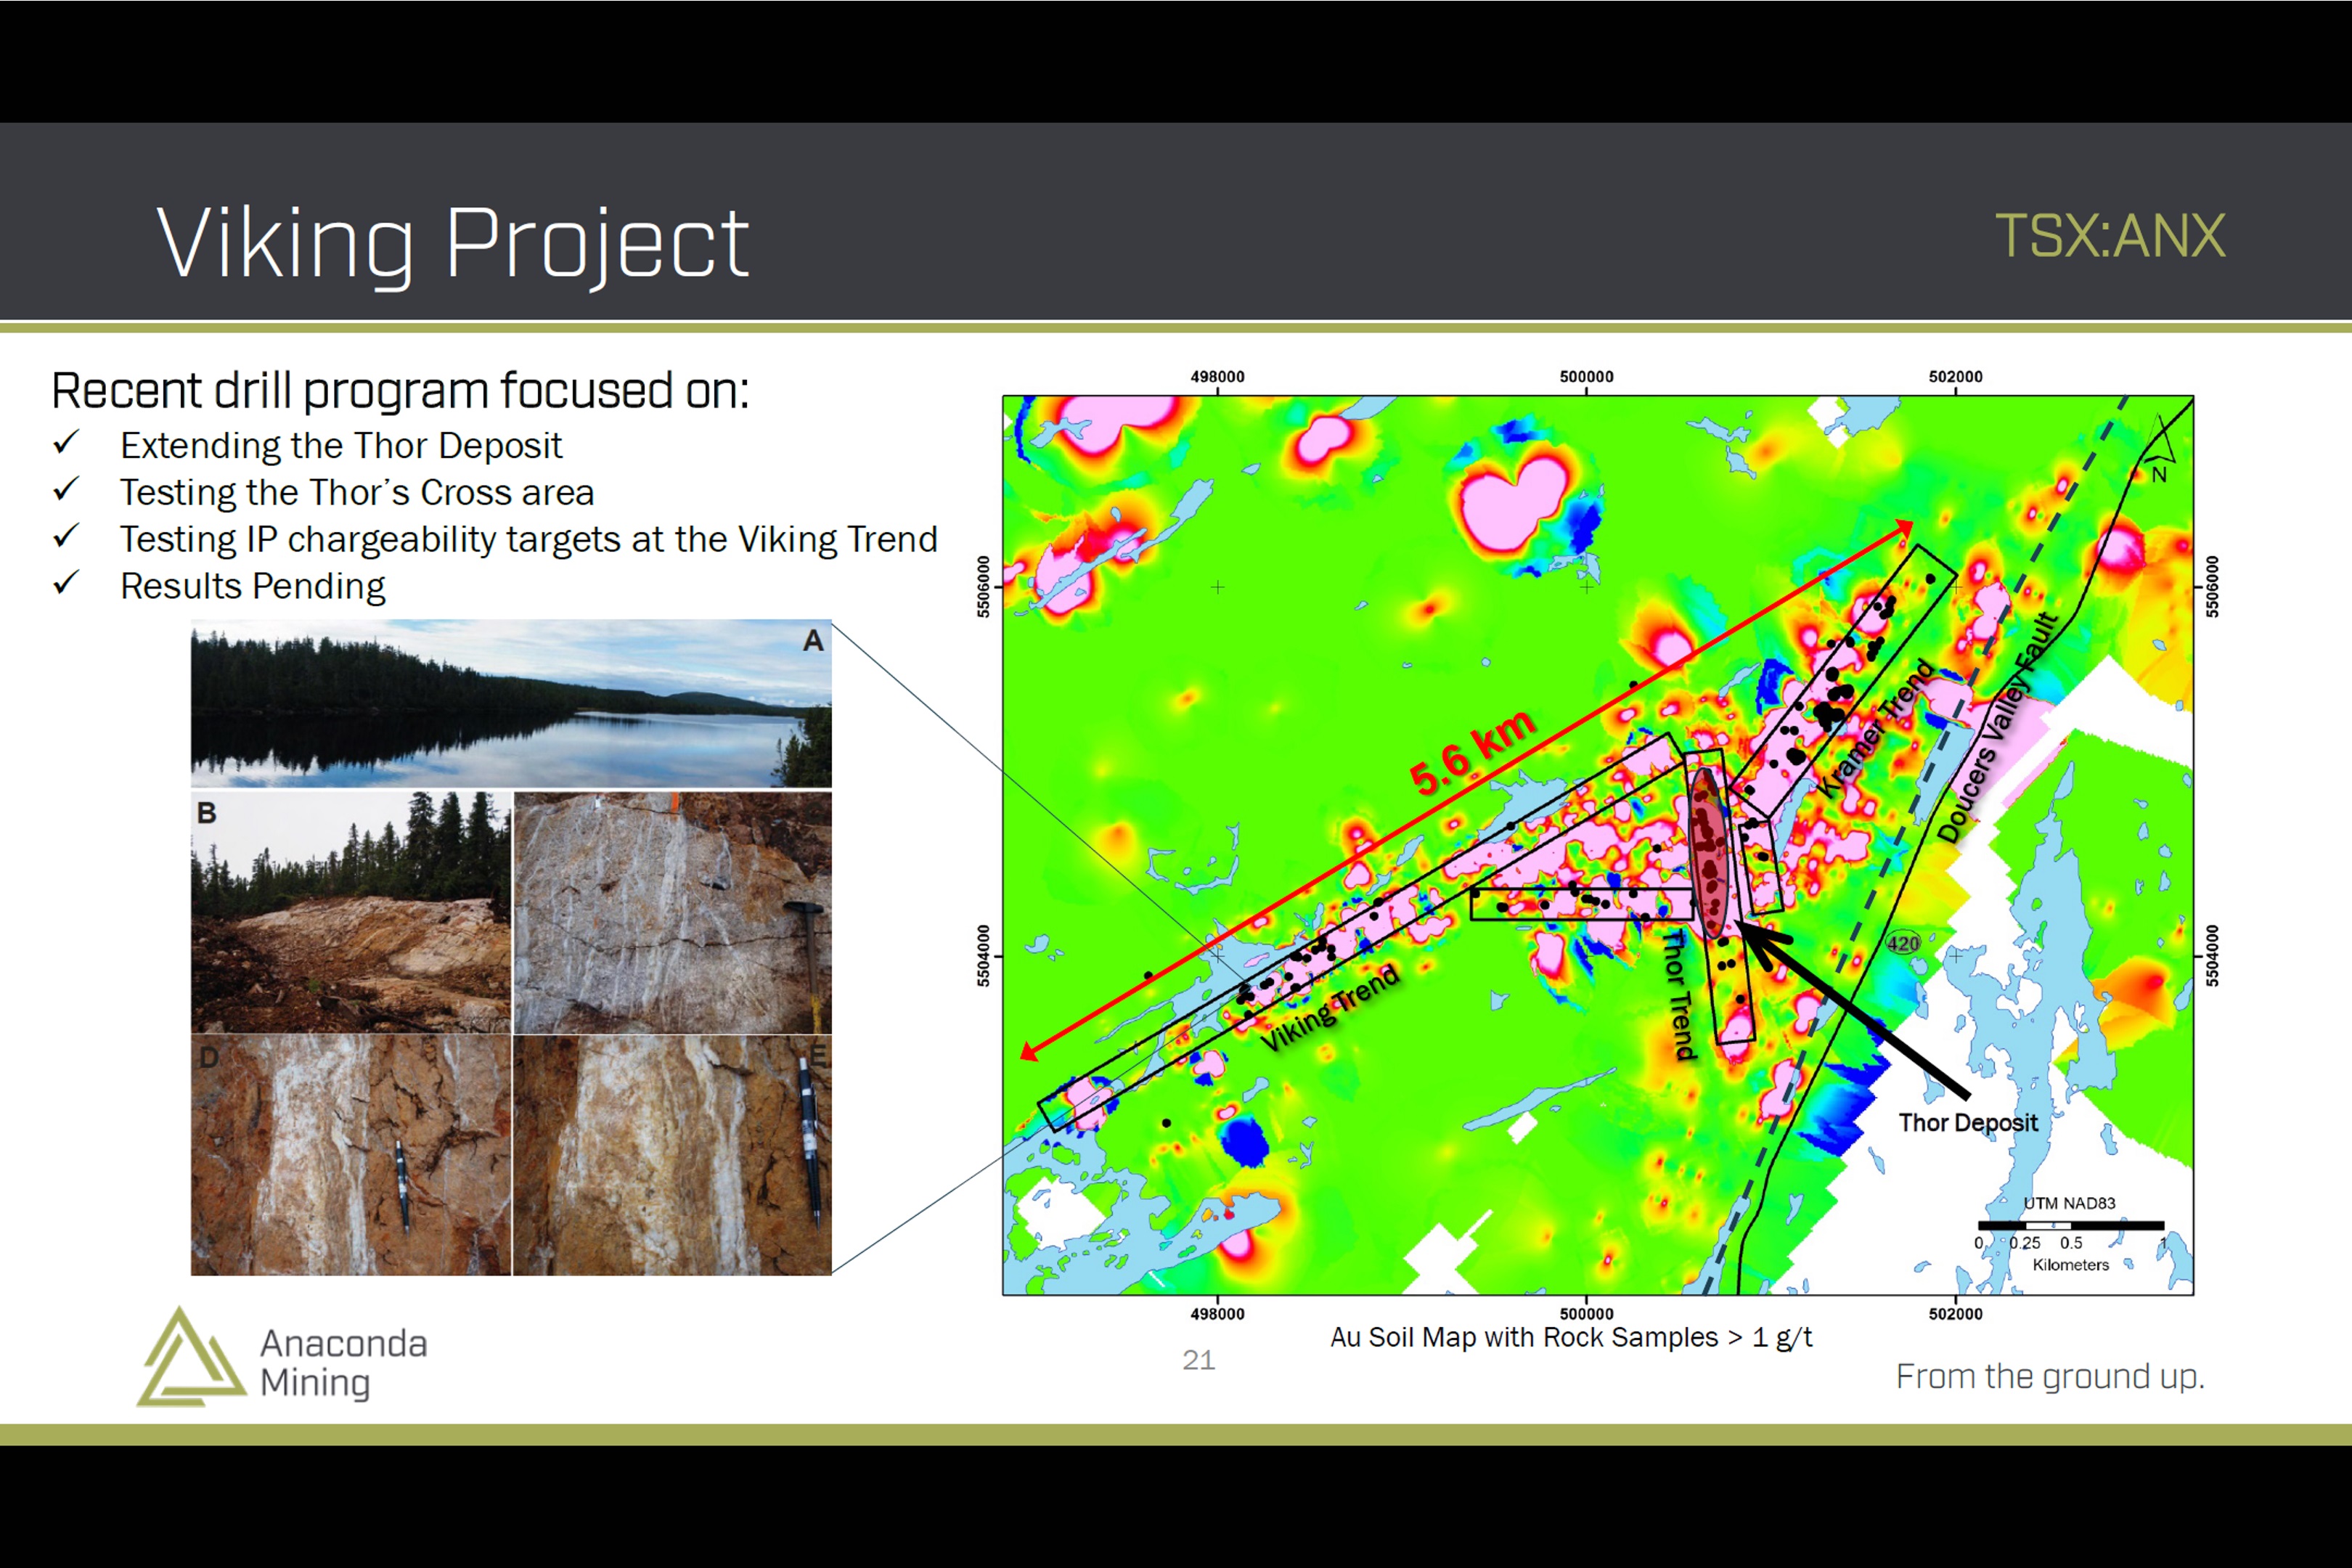Click the 'Anaconda Mining' company name
The image size is (2352, 1568).
(x=343, y=1362)
